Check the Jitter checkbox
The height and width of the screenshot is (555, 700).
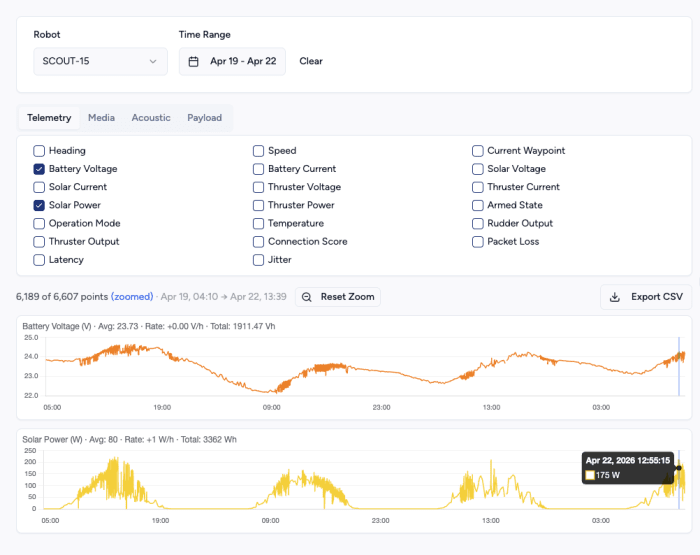pyautogui.click(x=258, y=260)
